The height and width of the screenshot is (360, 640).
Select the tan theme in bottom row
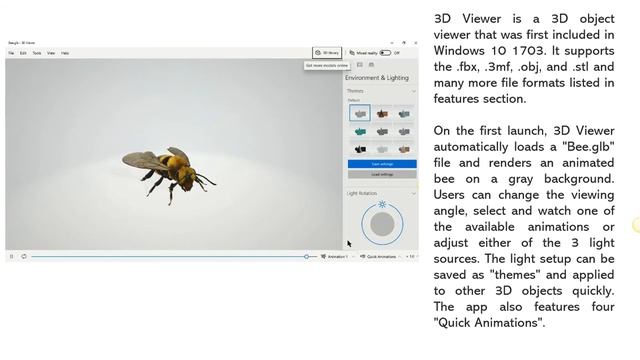[x=404, y=149]
